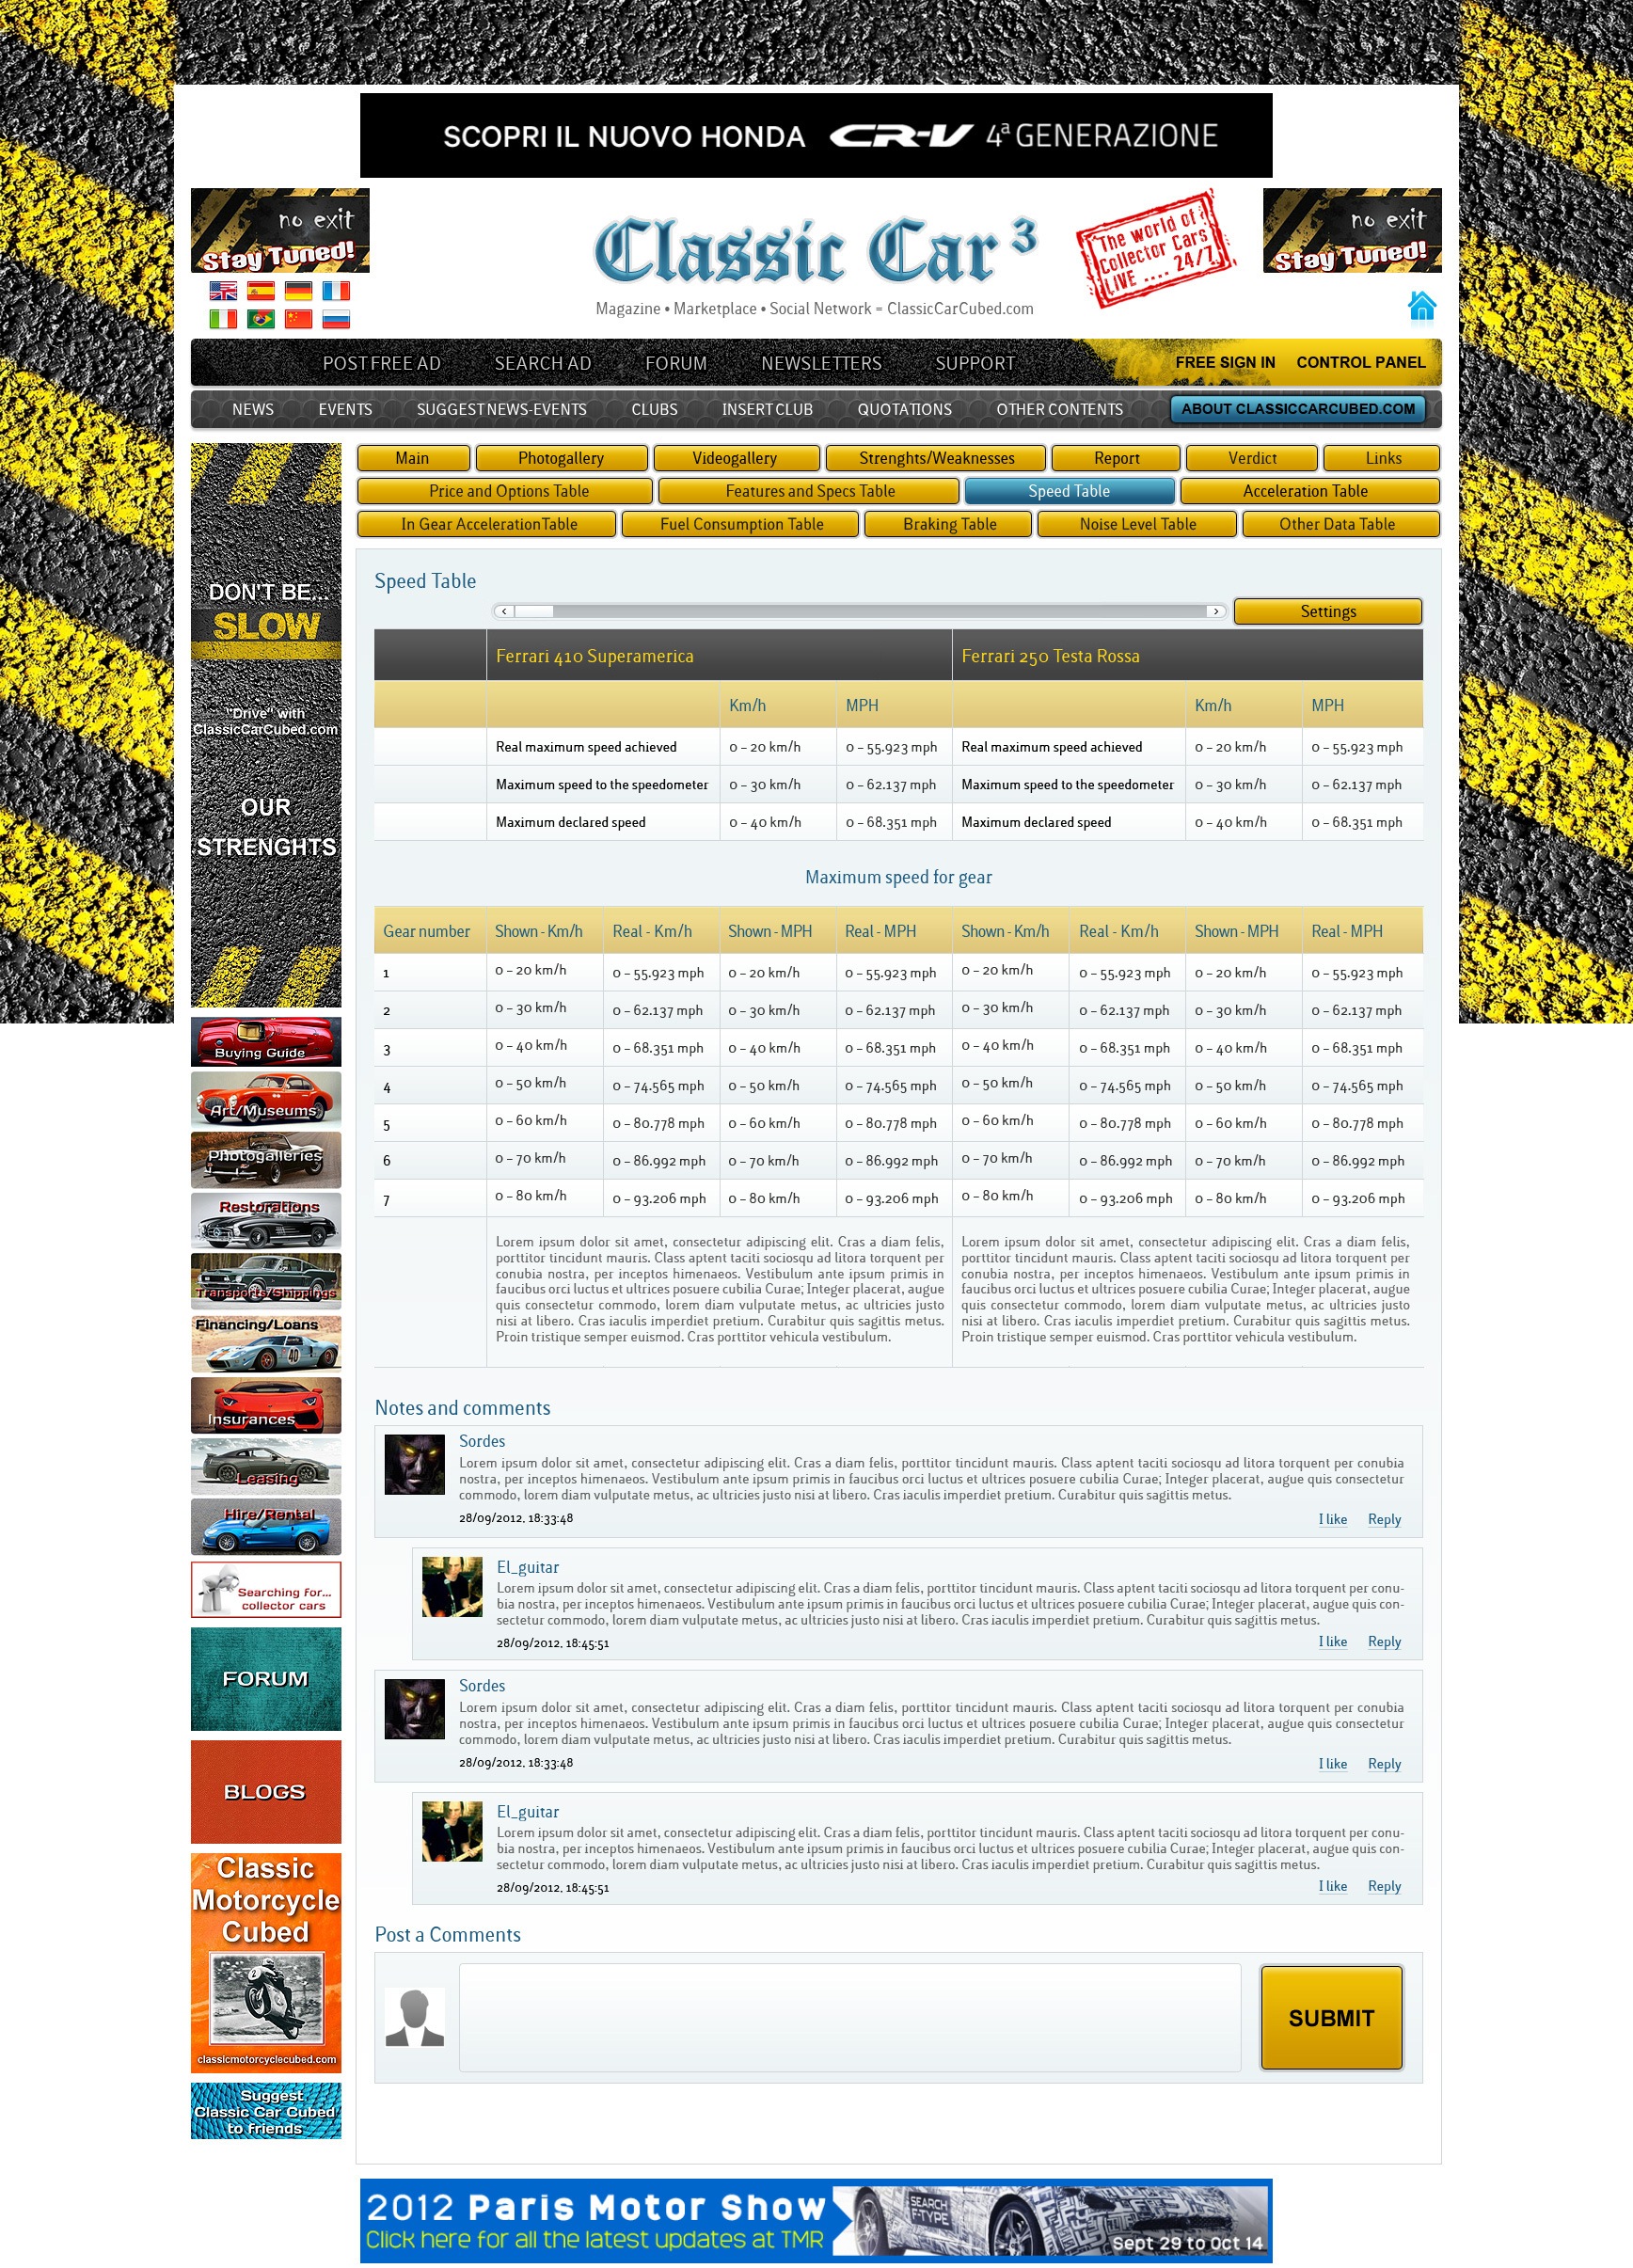The height and width of the screenshot is (2268, 1633).
Task: Open the Buying Guide sidebar image
Action: click(x=266, y=1041)
